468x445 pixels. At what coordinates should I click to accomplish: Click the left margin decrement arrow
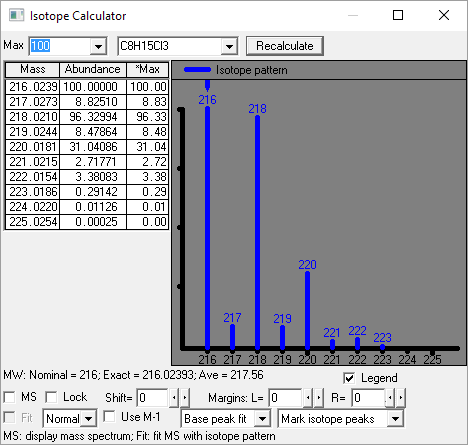click(308, 397)
